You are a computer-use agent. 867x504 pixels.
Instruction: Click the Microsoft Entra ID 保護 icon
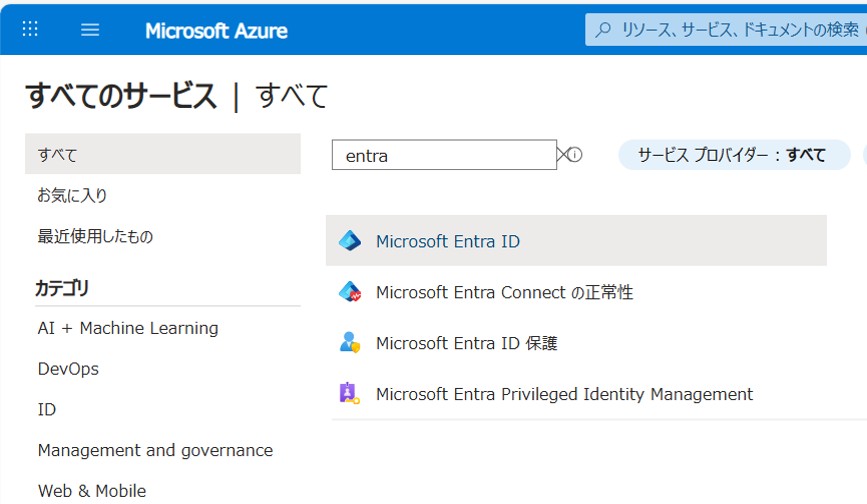349,343
